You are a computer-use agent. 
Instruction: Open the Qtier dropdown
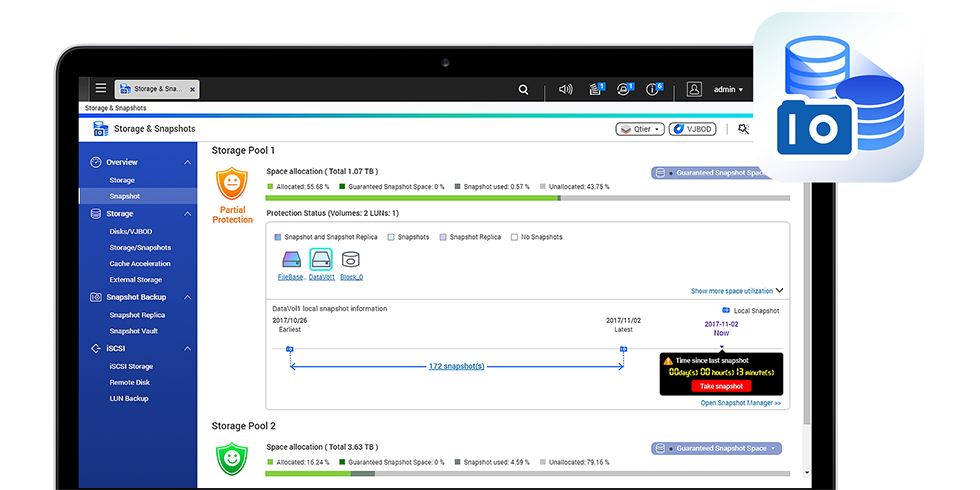640,129
